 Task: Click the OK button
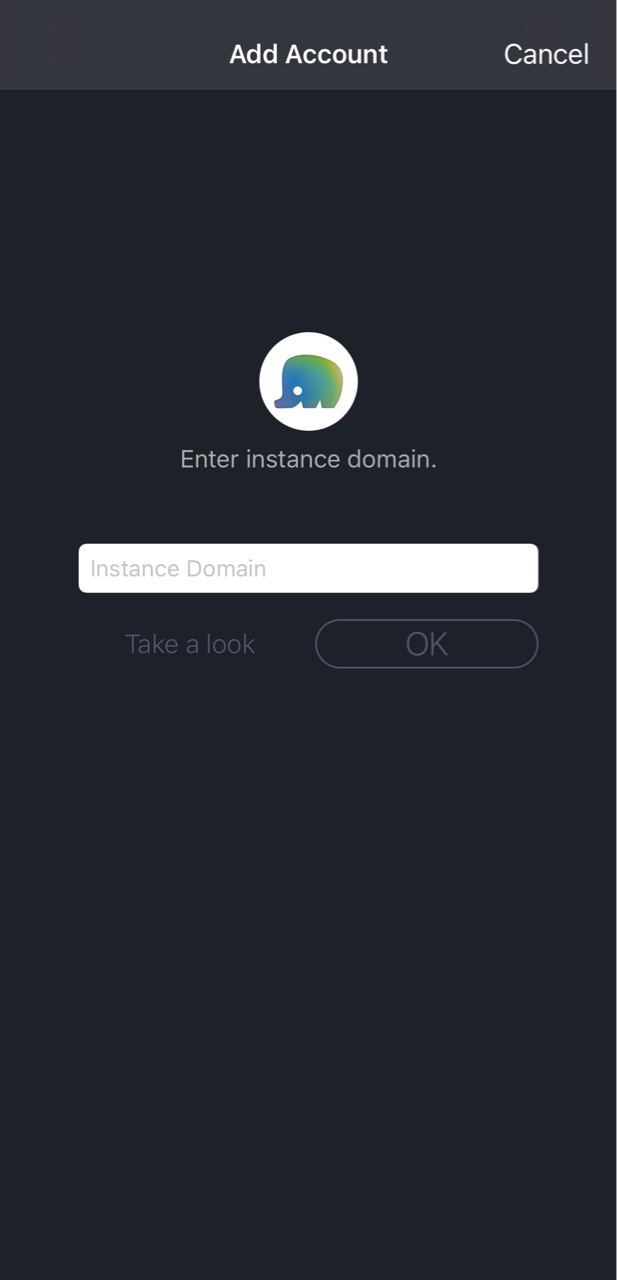[427, 644]
